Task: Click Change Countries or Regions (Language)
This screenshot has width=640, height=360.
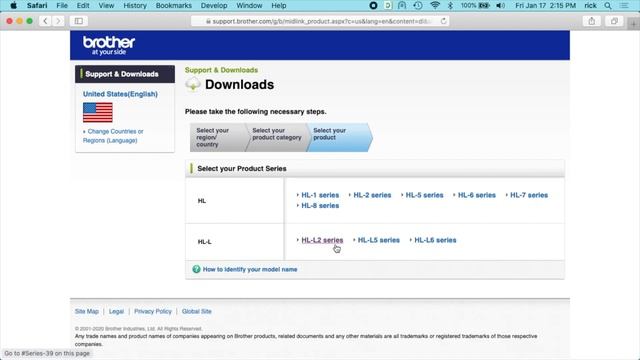Action: click(113, 136)
